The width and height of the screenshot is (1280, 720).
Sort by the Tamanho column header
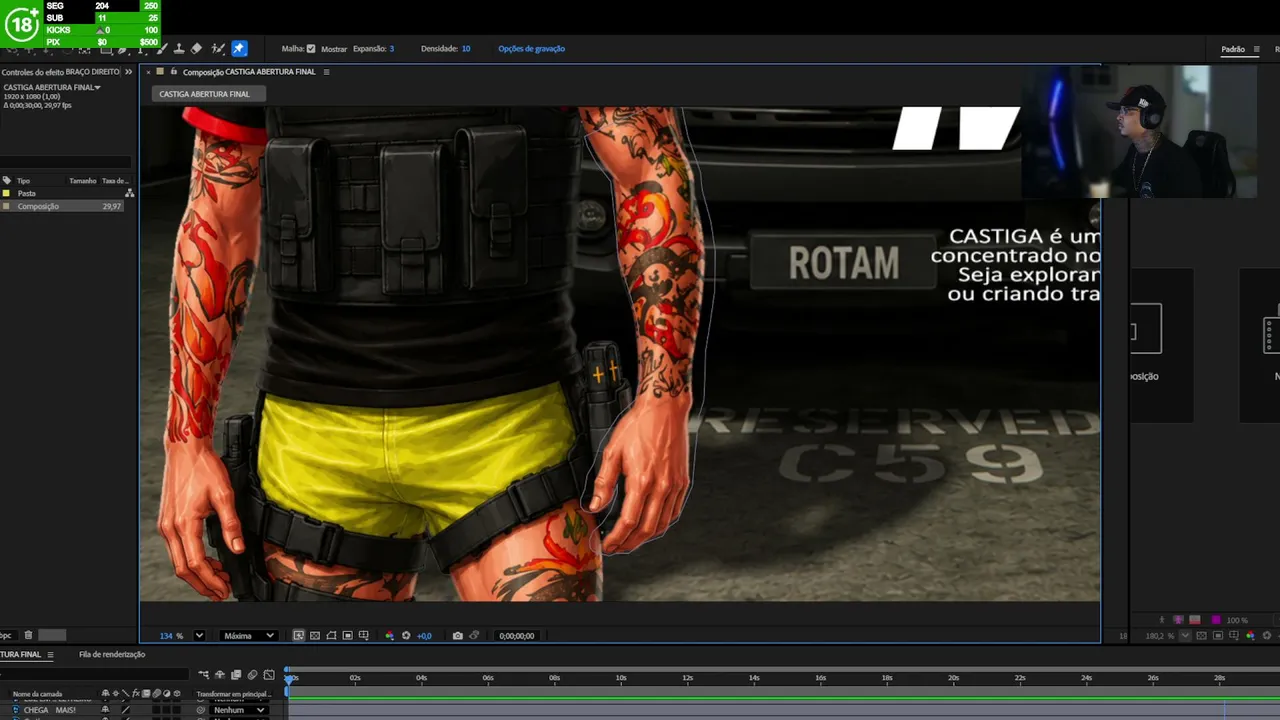point(83,181)
